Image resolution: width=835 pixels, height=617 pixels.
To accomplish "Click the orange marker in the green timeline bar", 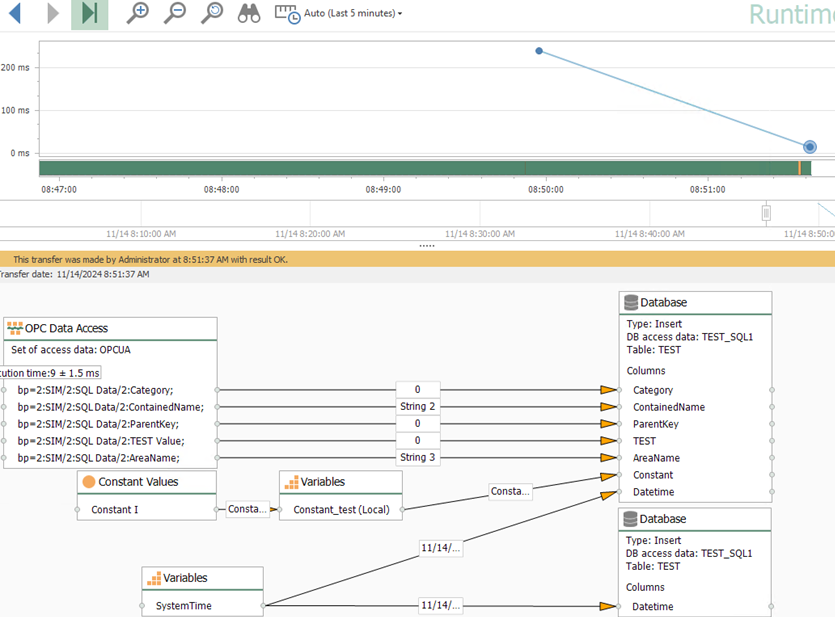I will click(x=799, y=168).
